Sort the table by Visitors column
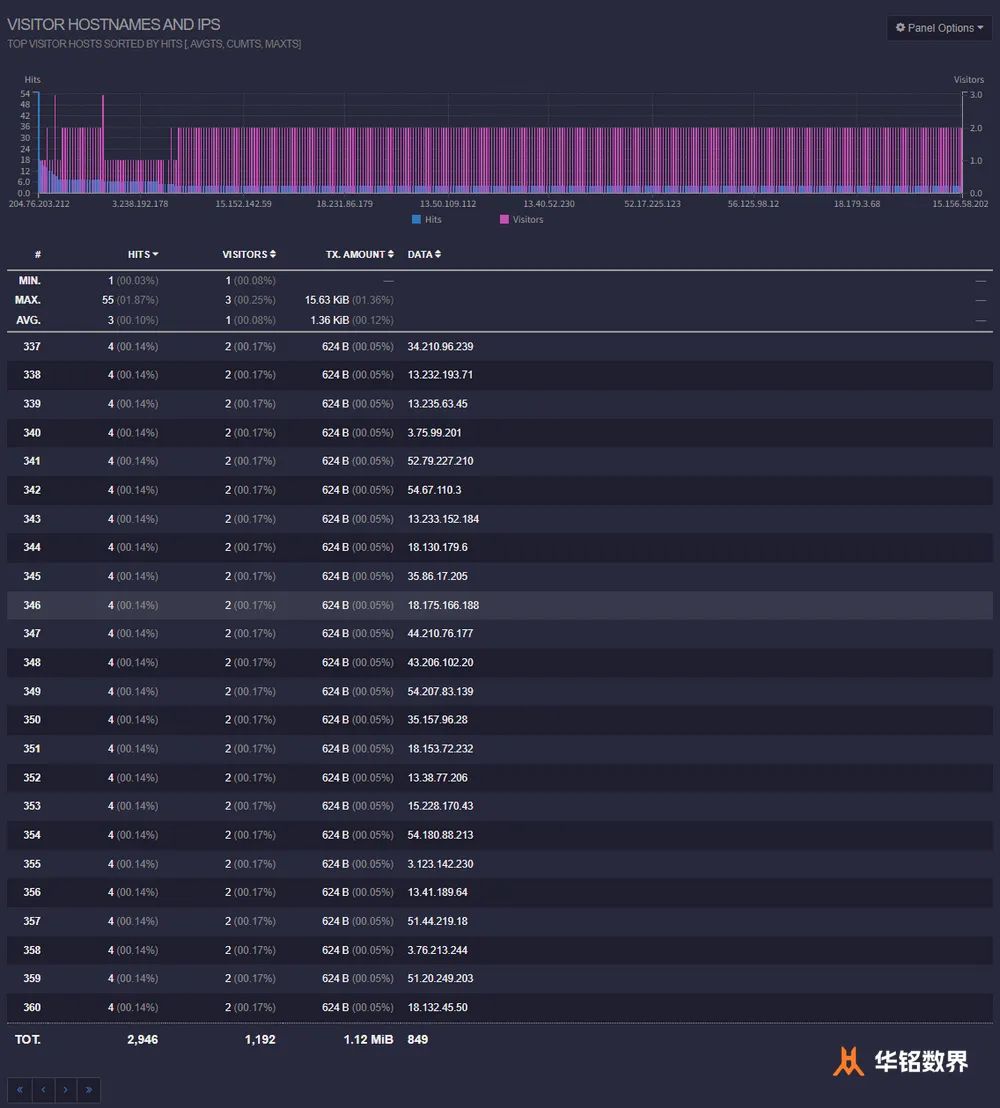The image size is (1000, 1108). (248, 254)
